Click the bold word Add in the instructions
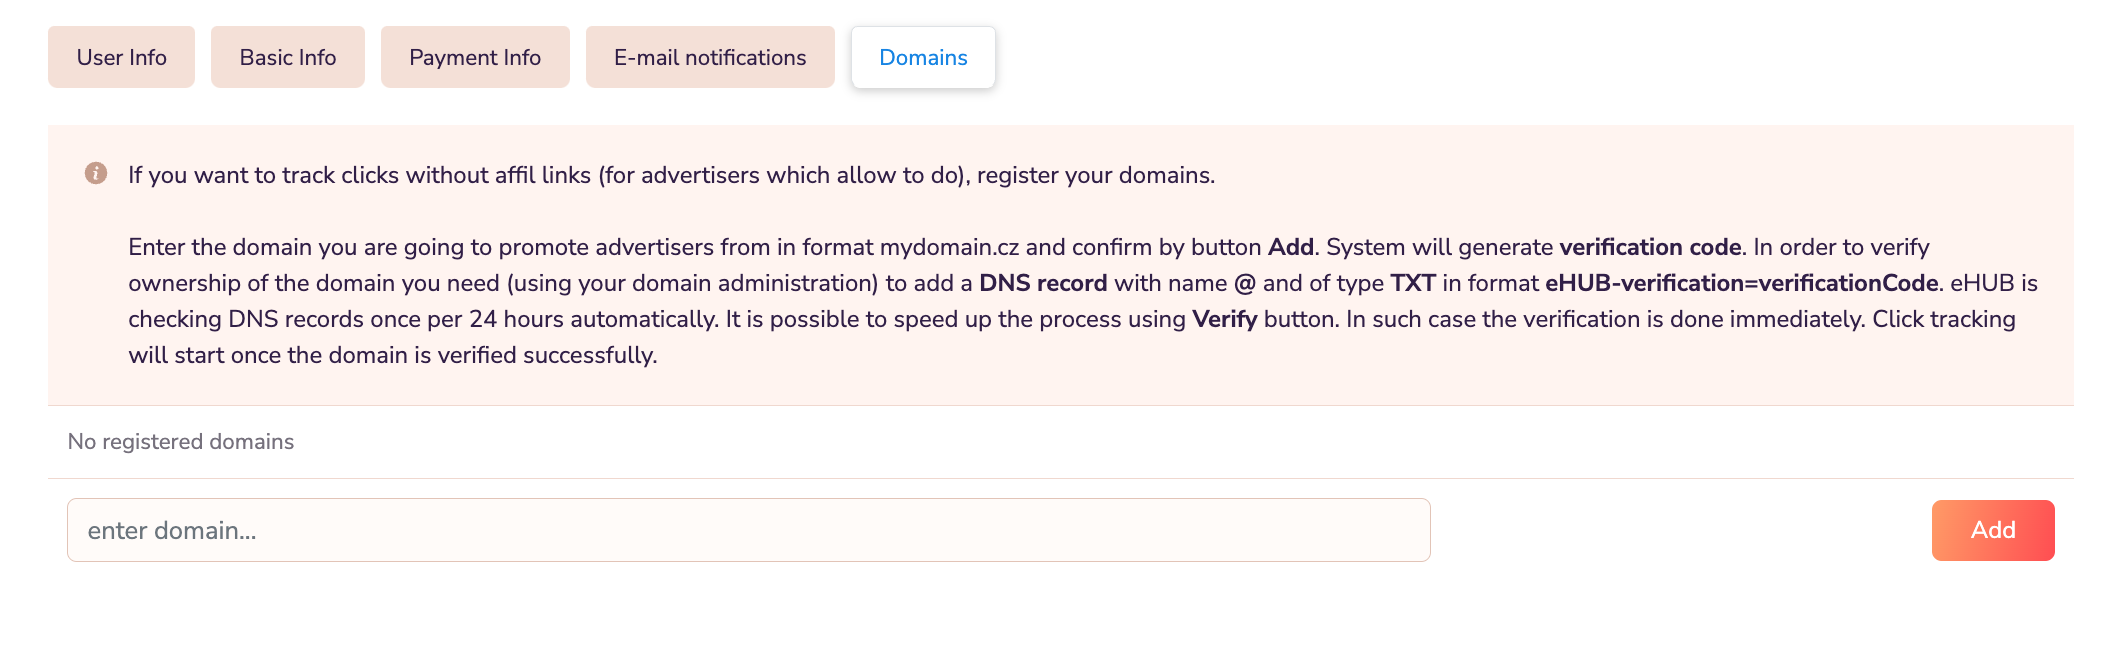The width and height of the screenshot is (2126, 646). pyautogui.click(x=1290, y=247)
